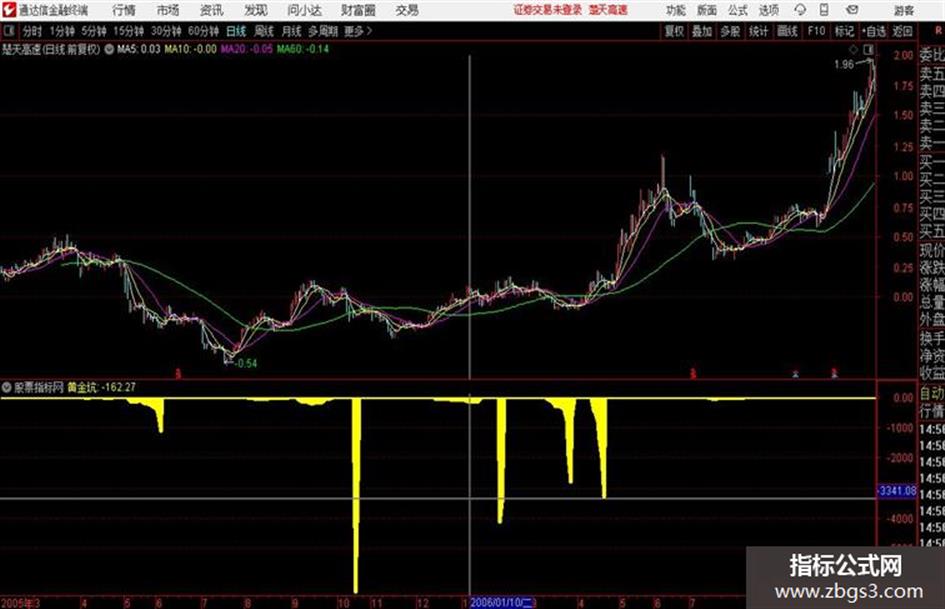Expand the main chart indicator dropdown circle
Viewport: 945px width, 609px height.
coord(109,49)
